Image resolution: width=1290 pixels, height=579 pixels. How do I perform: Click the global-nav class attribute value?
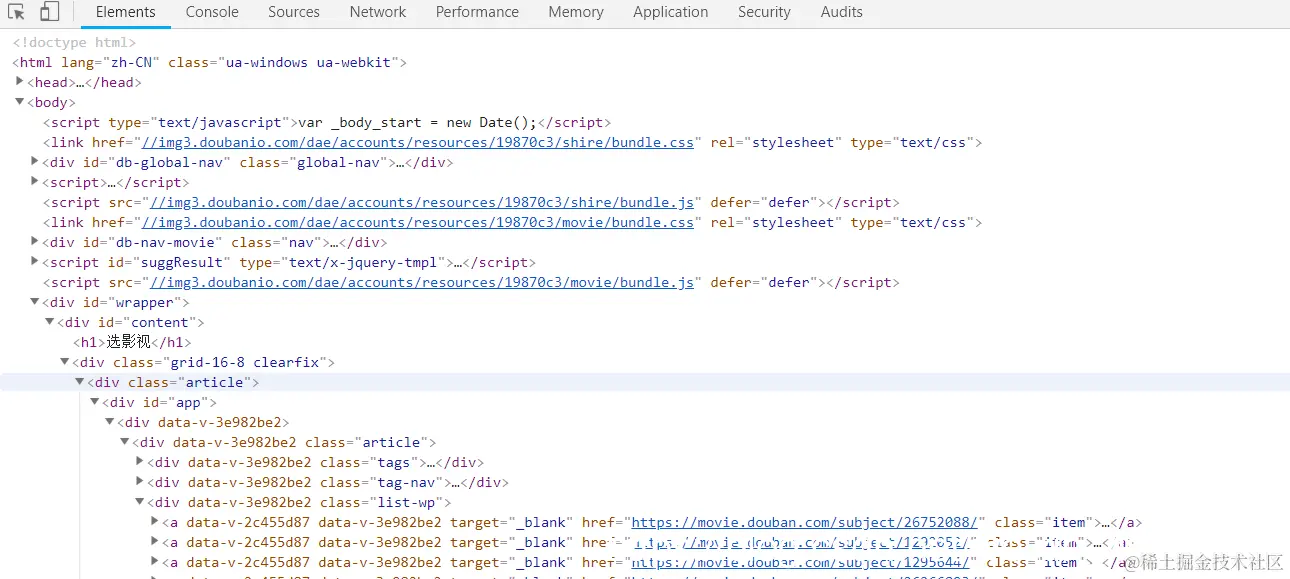[x=337, y=162]
